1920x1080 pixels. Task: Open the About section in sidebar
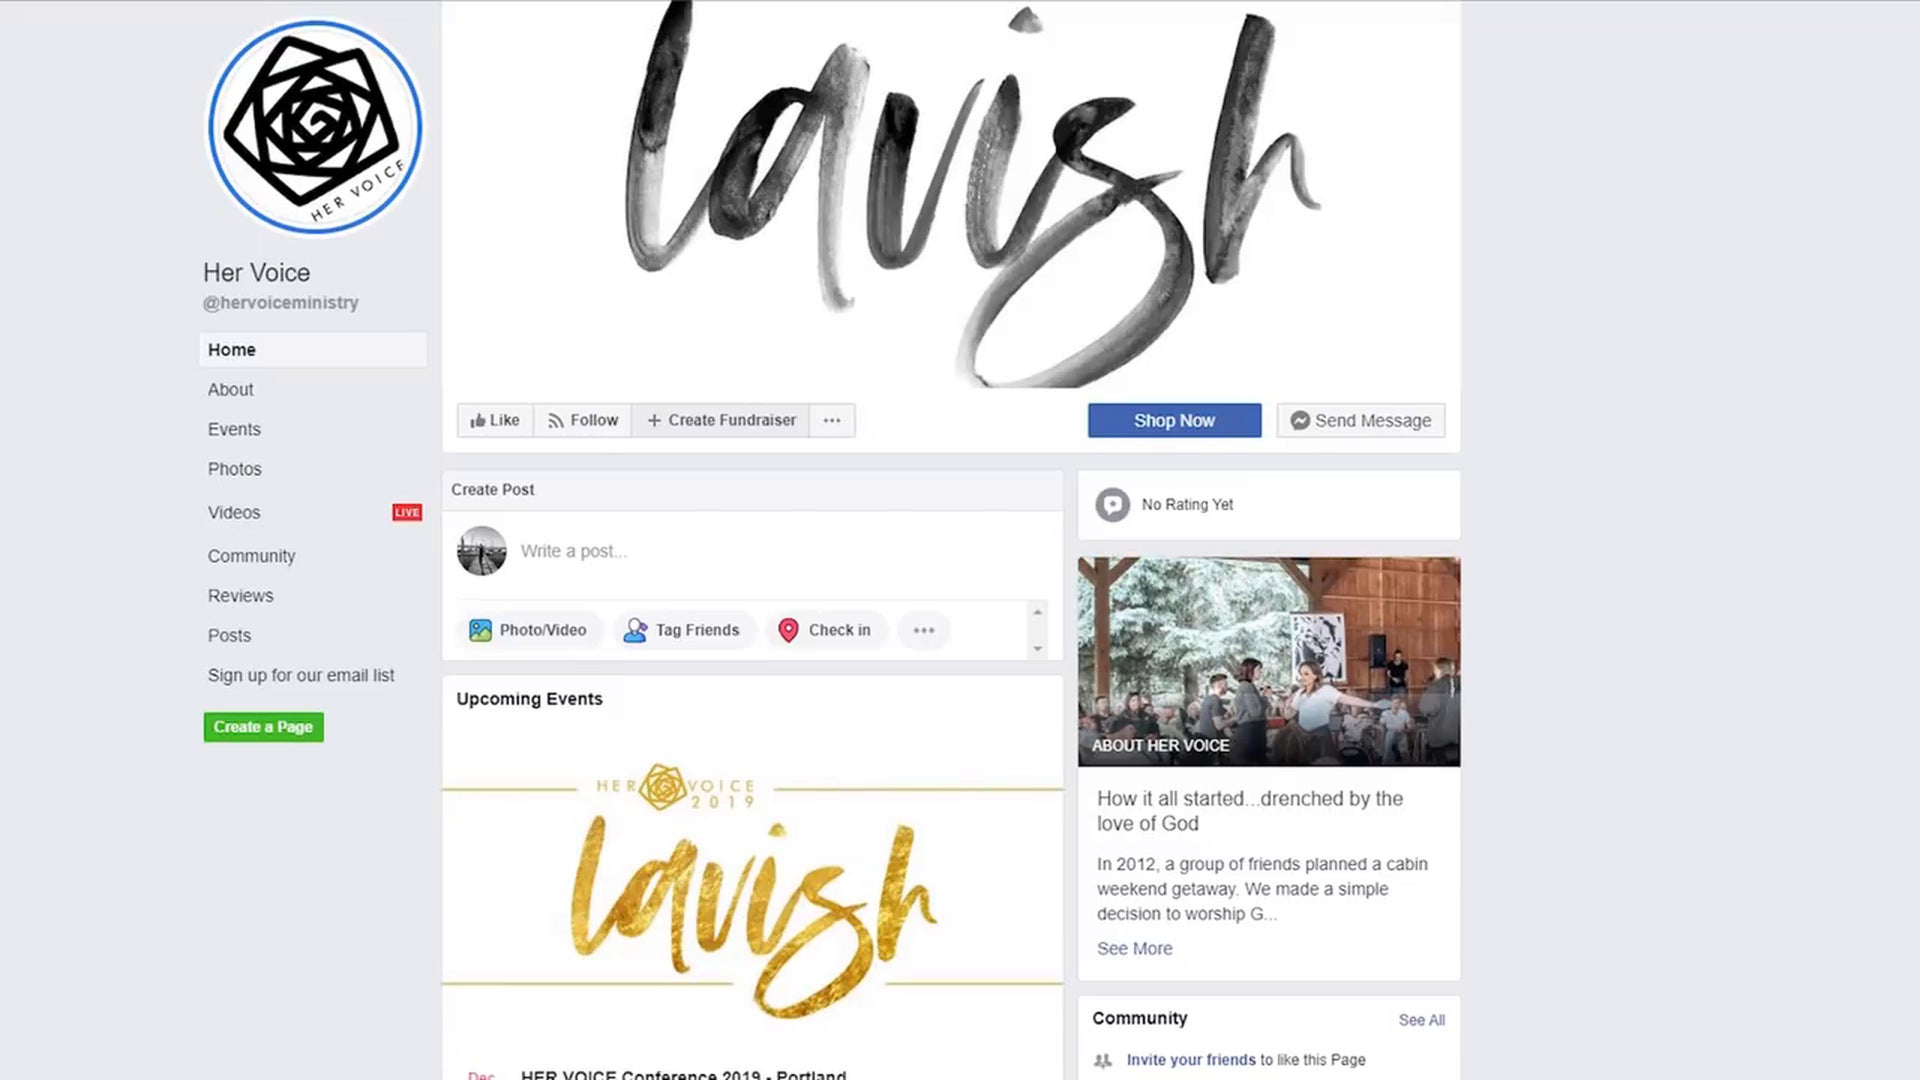coord(231,390)
